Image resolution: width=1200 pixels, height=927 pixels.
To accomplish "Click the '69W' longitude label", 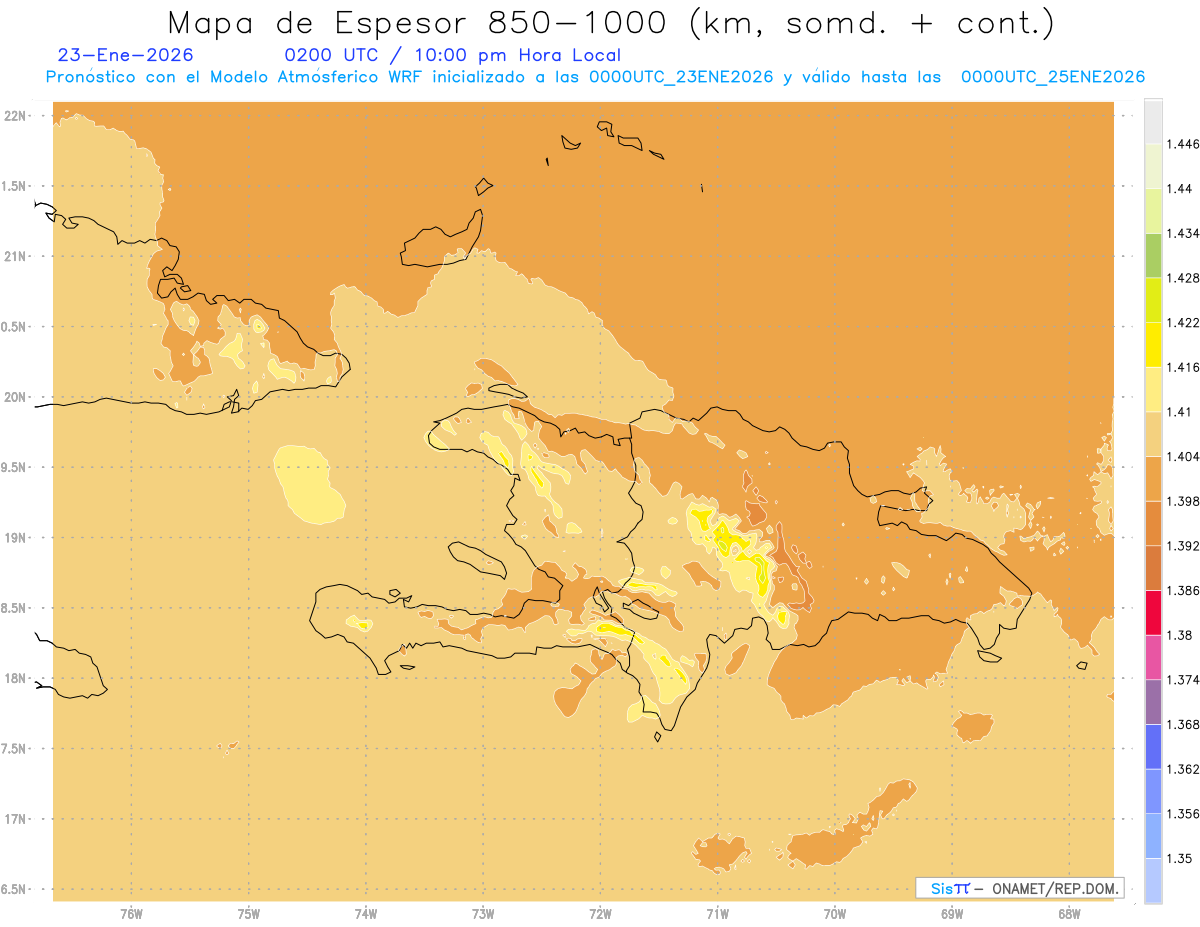I will click(952, 914).
